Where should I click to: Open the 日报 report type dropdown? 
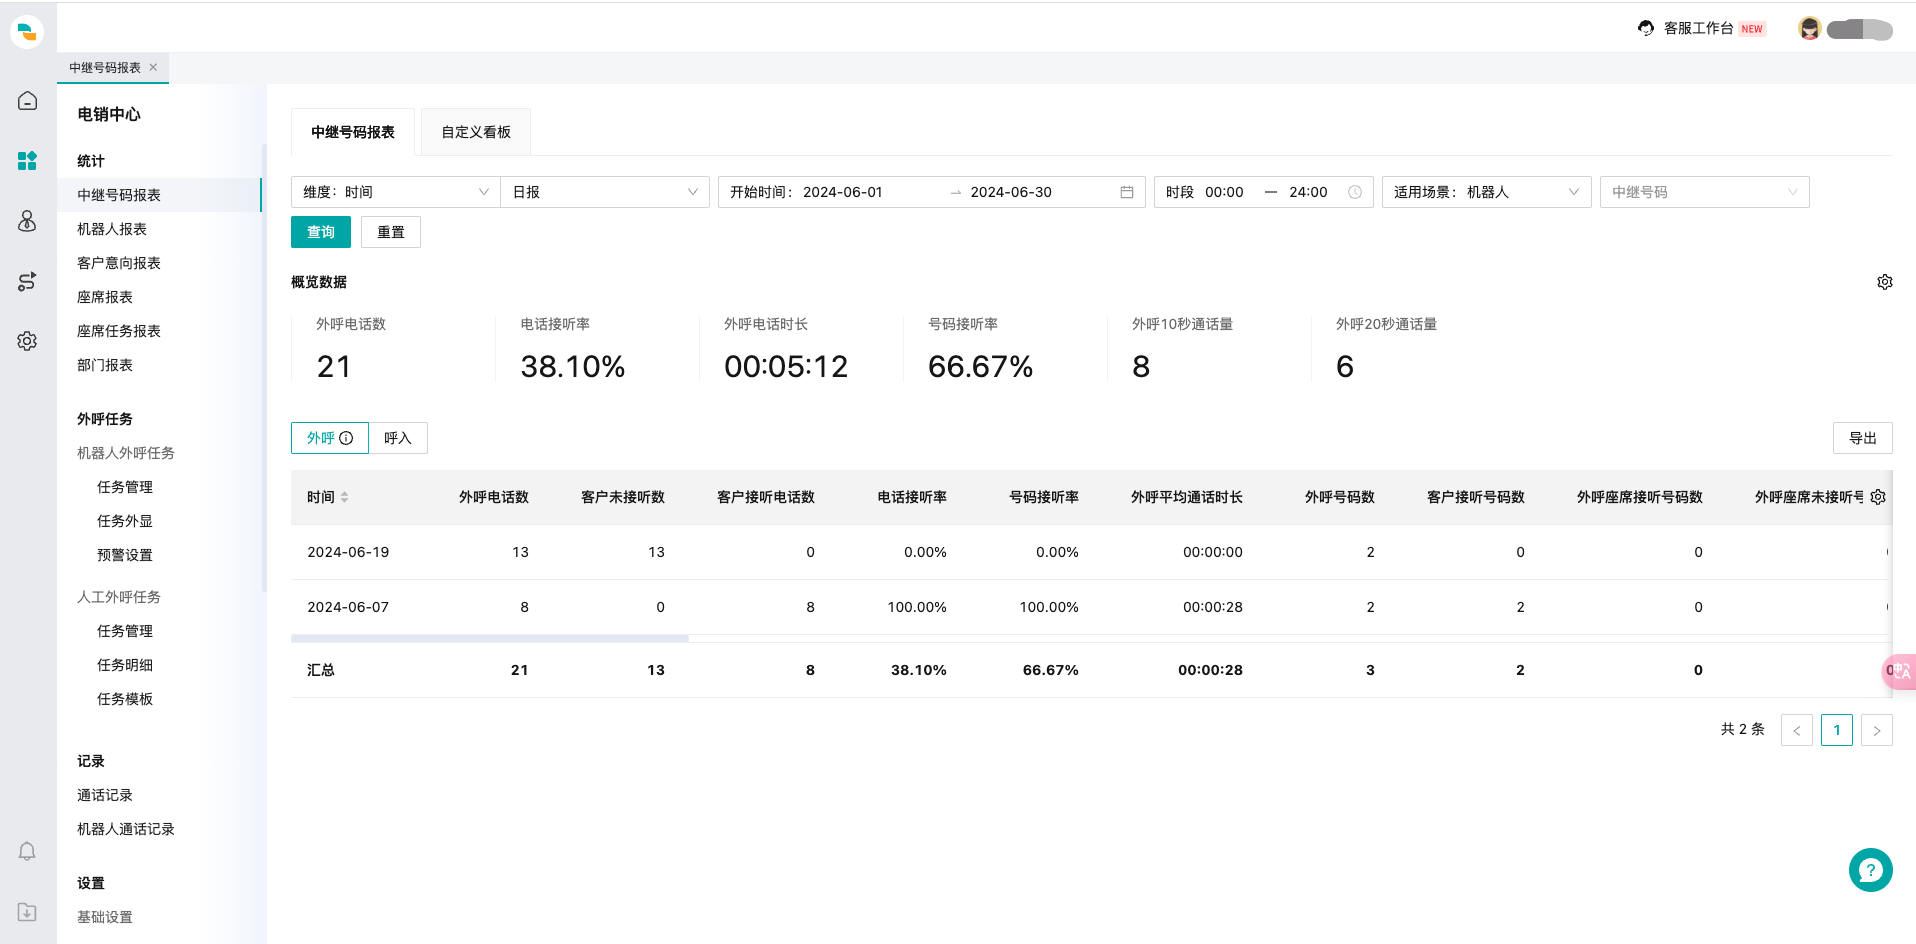605,192
